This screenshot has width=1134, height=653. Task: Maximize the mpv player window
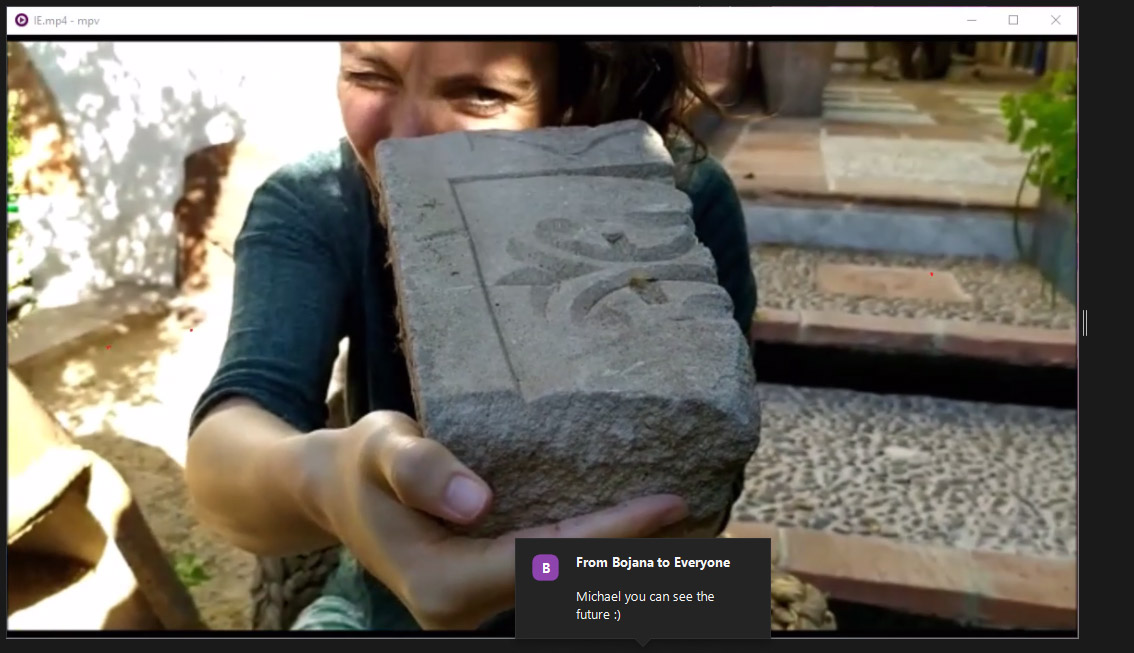click(x=1013, y=20)
